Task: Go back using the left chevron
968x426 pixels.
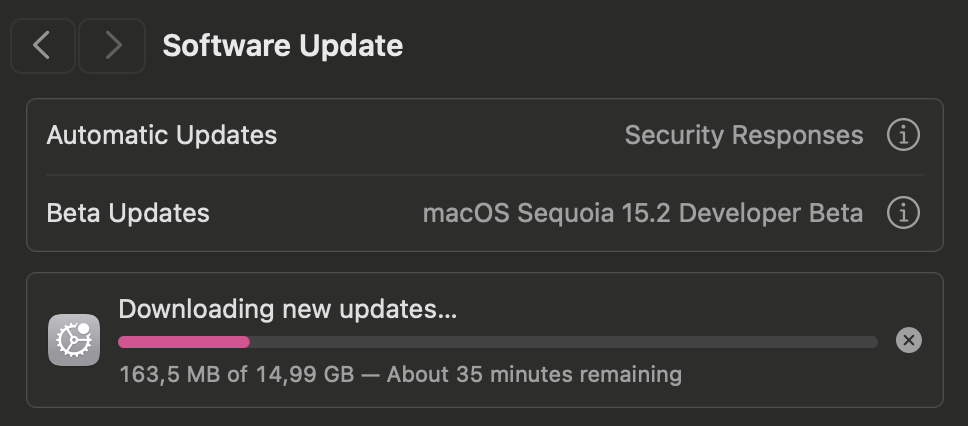Action: (43, 46)
